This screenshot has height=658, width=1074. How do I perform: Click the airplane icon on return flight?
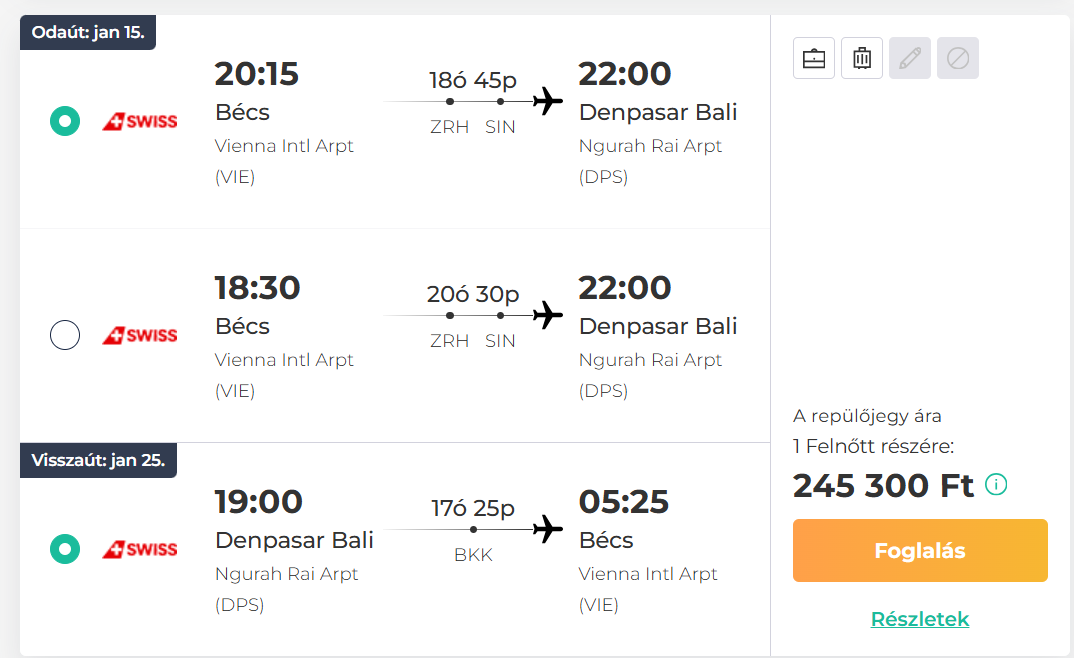(x=548, y=529)
